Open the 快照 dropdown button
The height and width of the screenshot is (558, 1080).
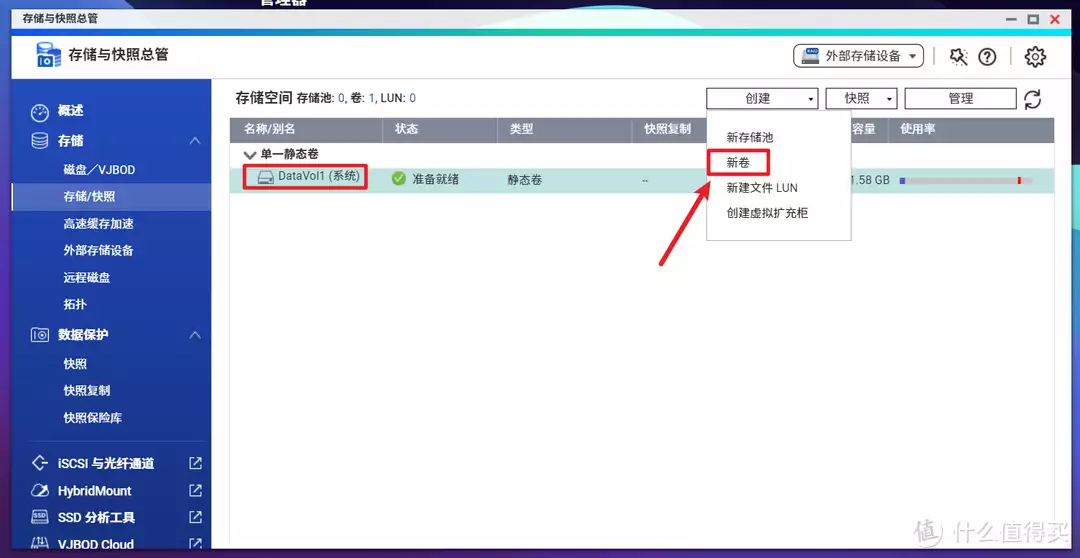tap(861, 99)
